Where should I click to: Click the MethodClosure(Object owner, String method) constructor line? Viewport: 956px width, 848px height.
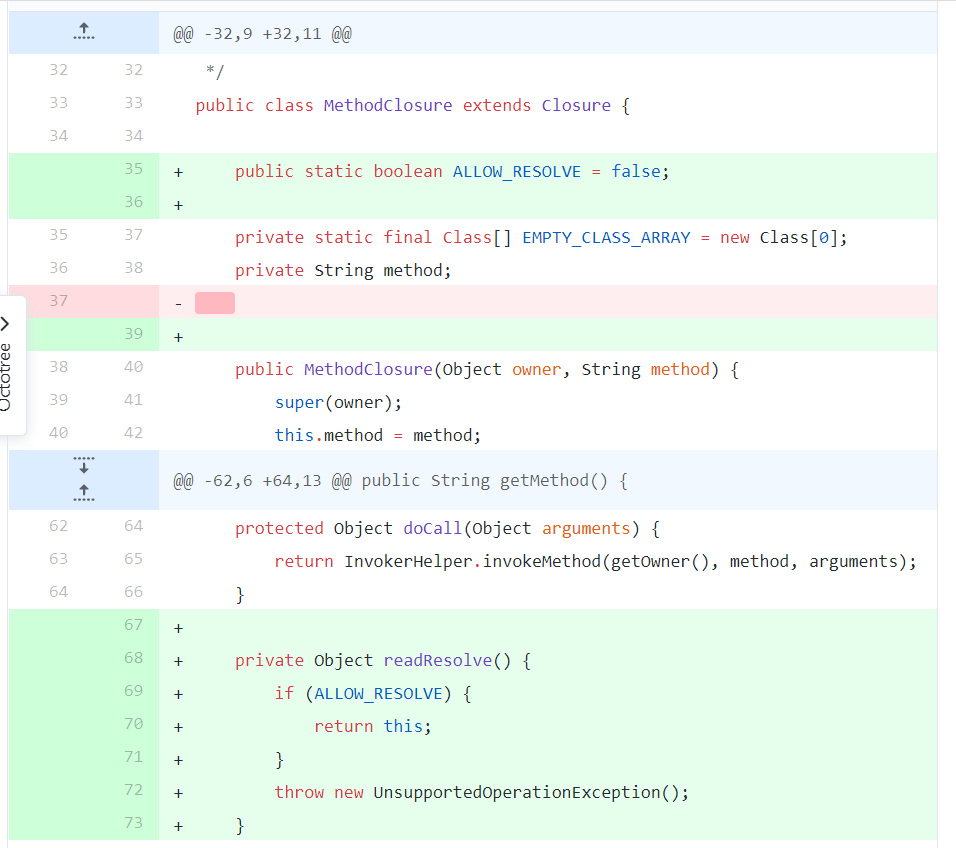coord(487,369)
